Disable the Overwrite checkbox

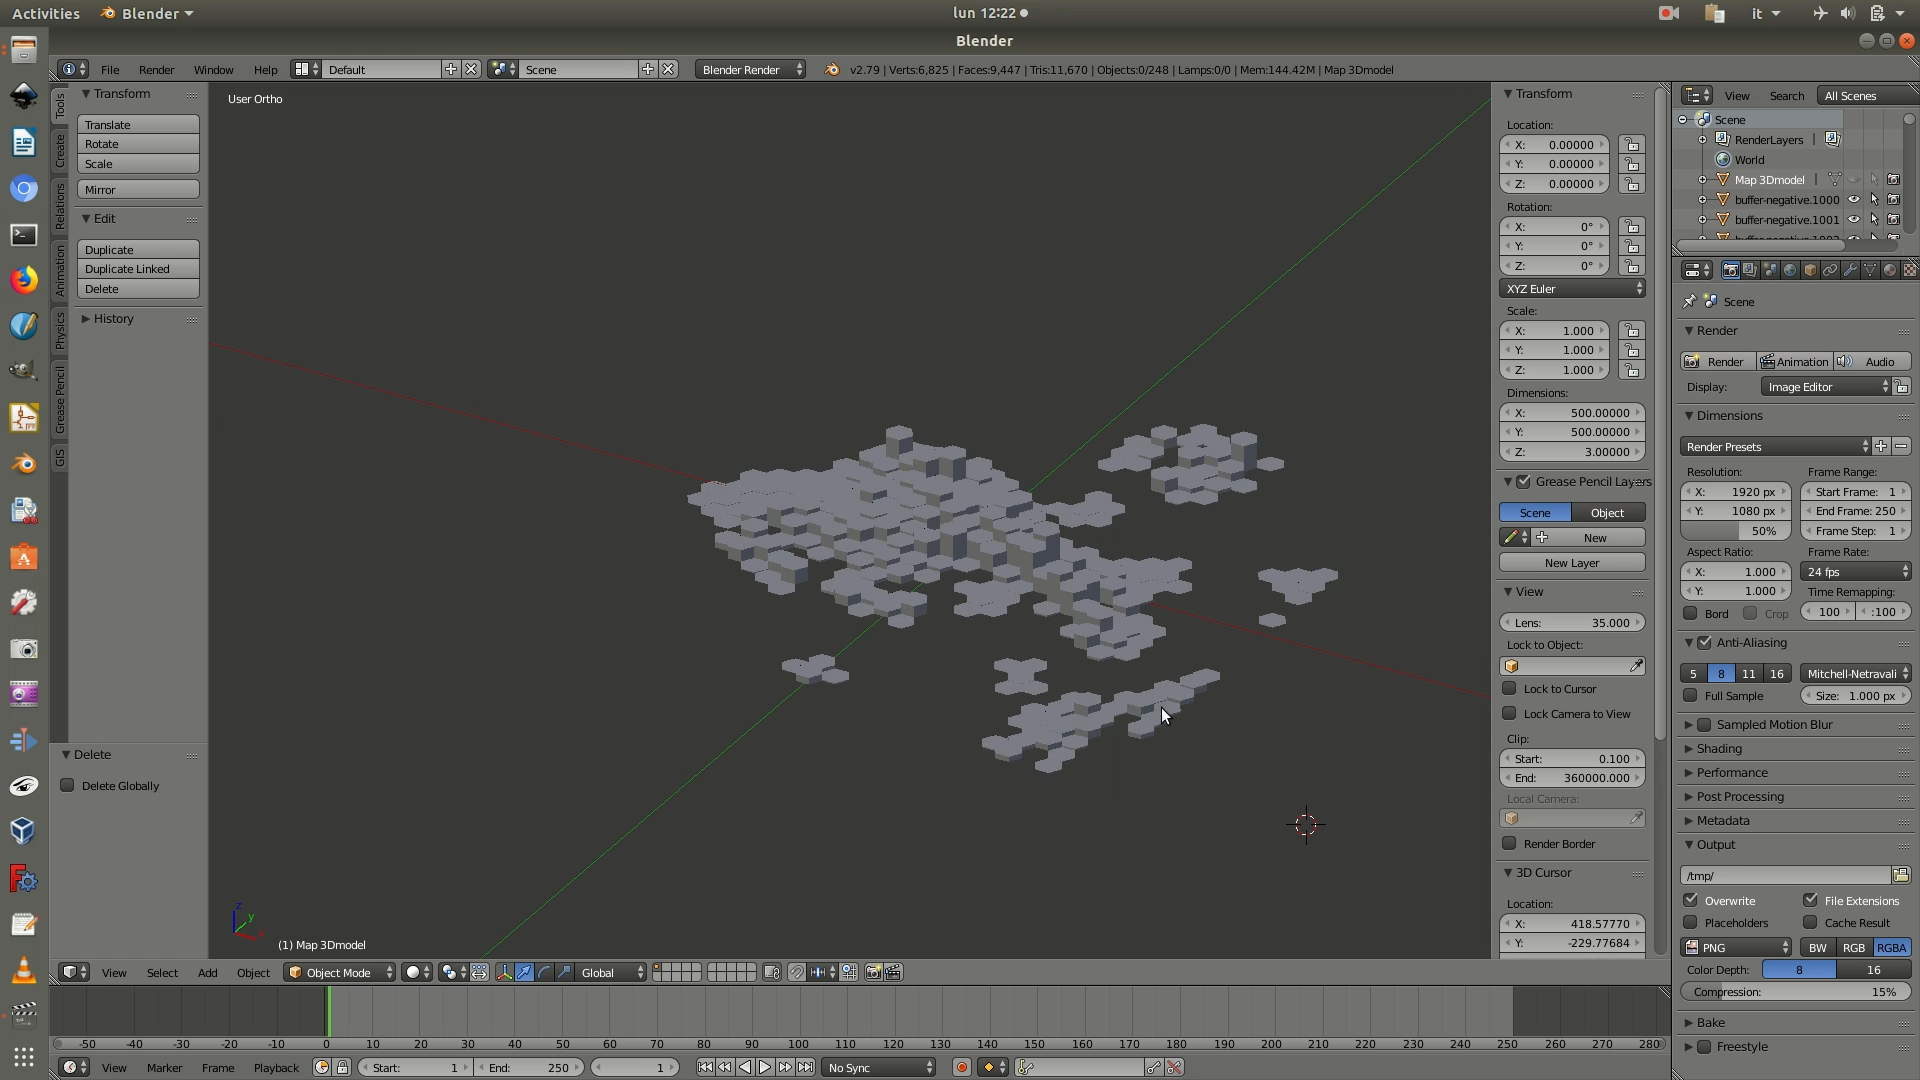[x=1691, y=900]
